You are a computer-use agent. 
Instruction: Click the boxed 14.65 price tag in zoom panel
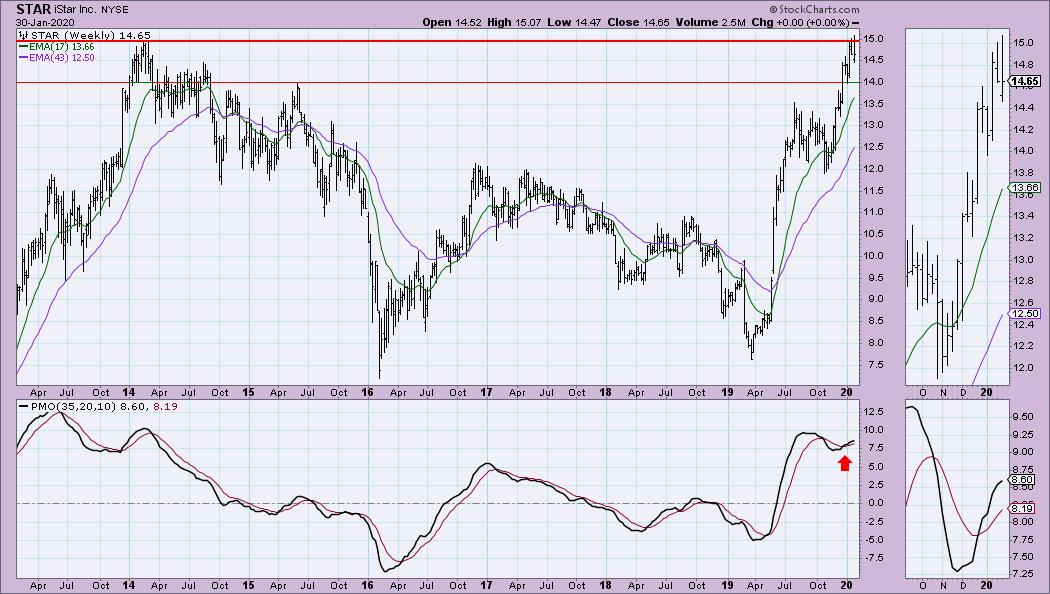pyautogui.click(x=1026, y=82)
